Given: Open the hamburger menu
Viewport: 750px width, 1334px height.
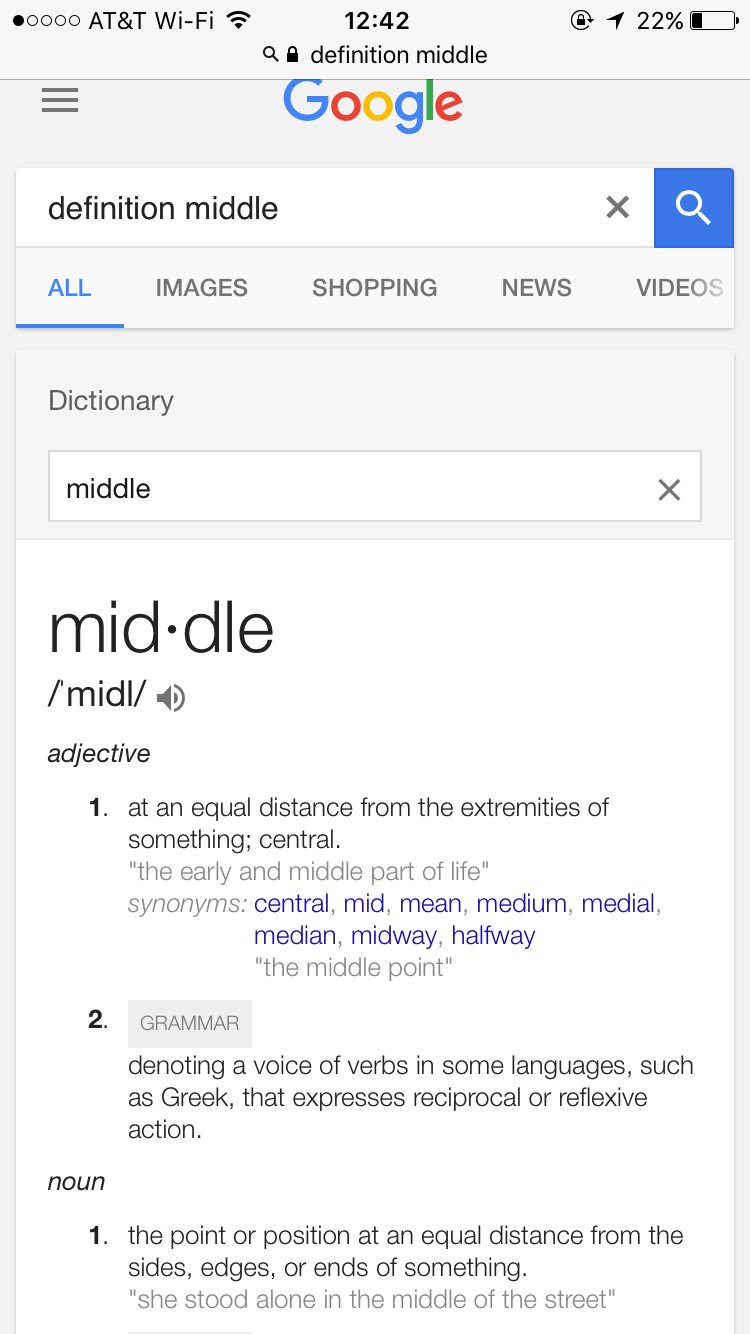Looking at the screenshot, I should pyautogui.click(x=60, y=100).
